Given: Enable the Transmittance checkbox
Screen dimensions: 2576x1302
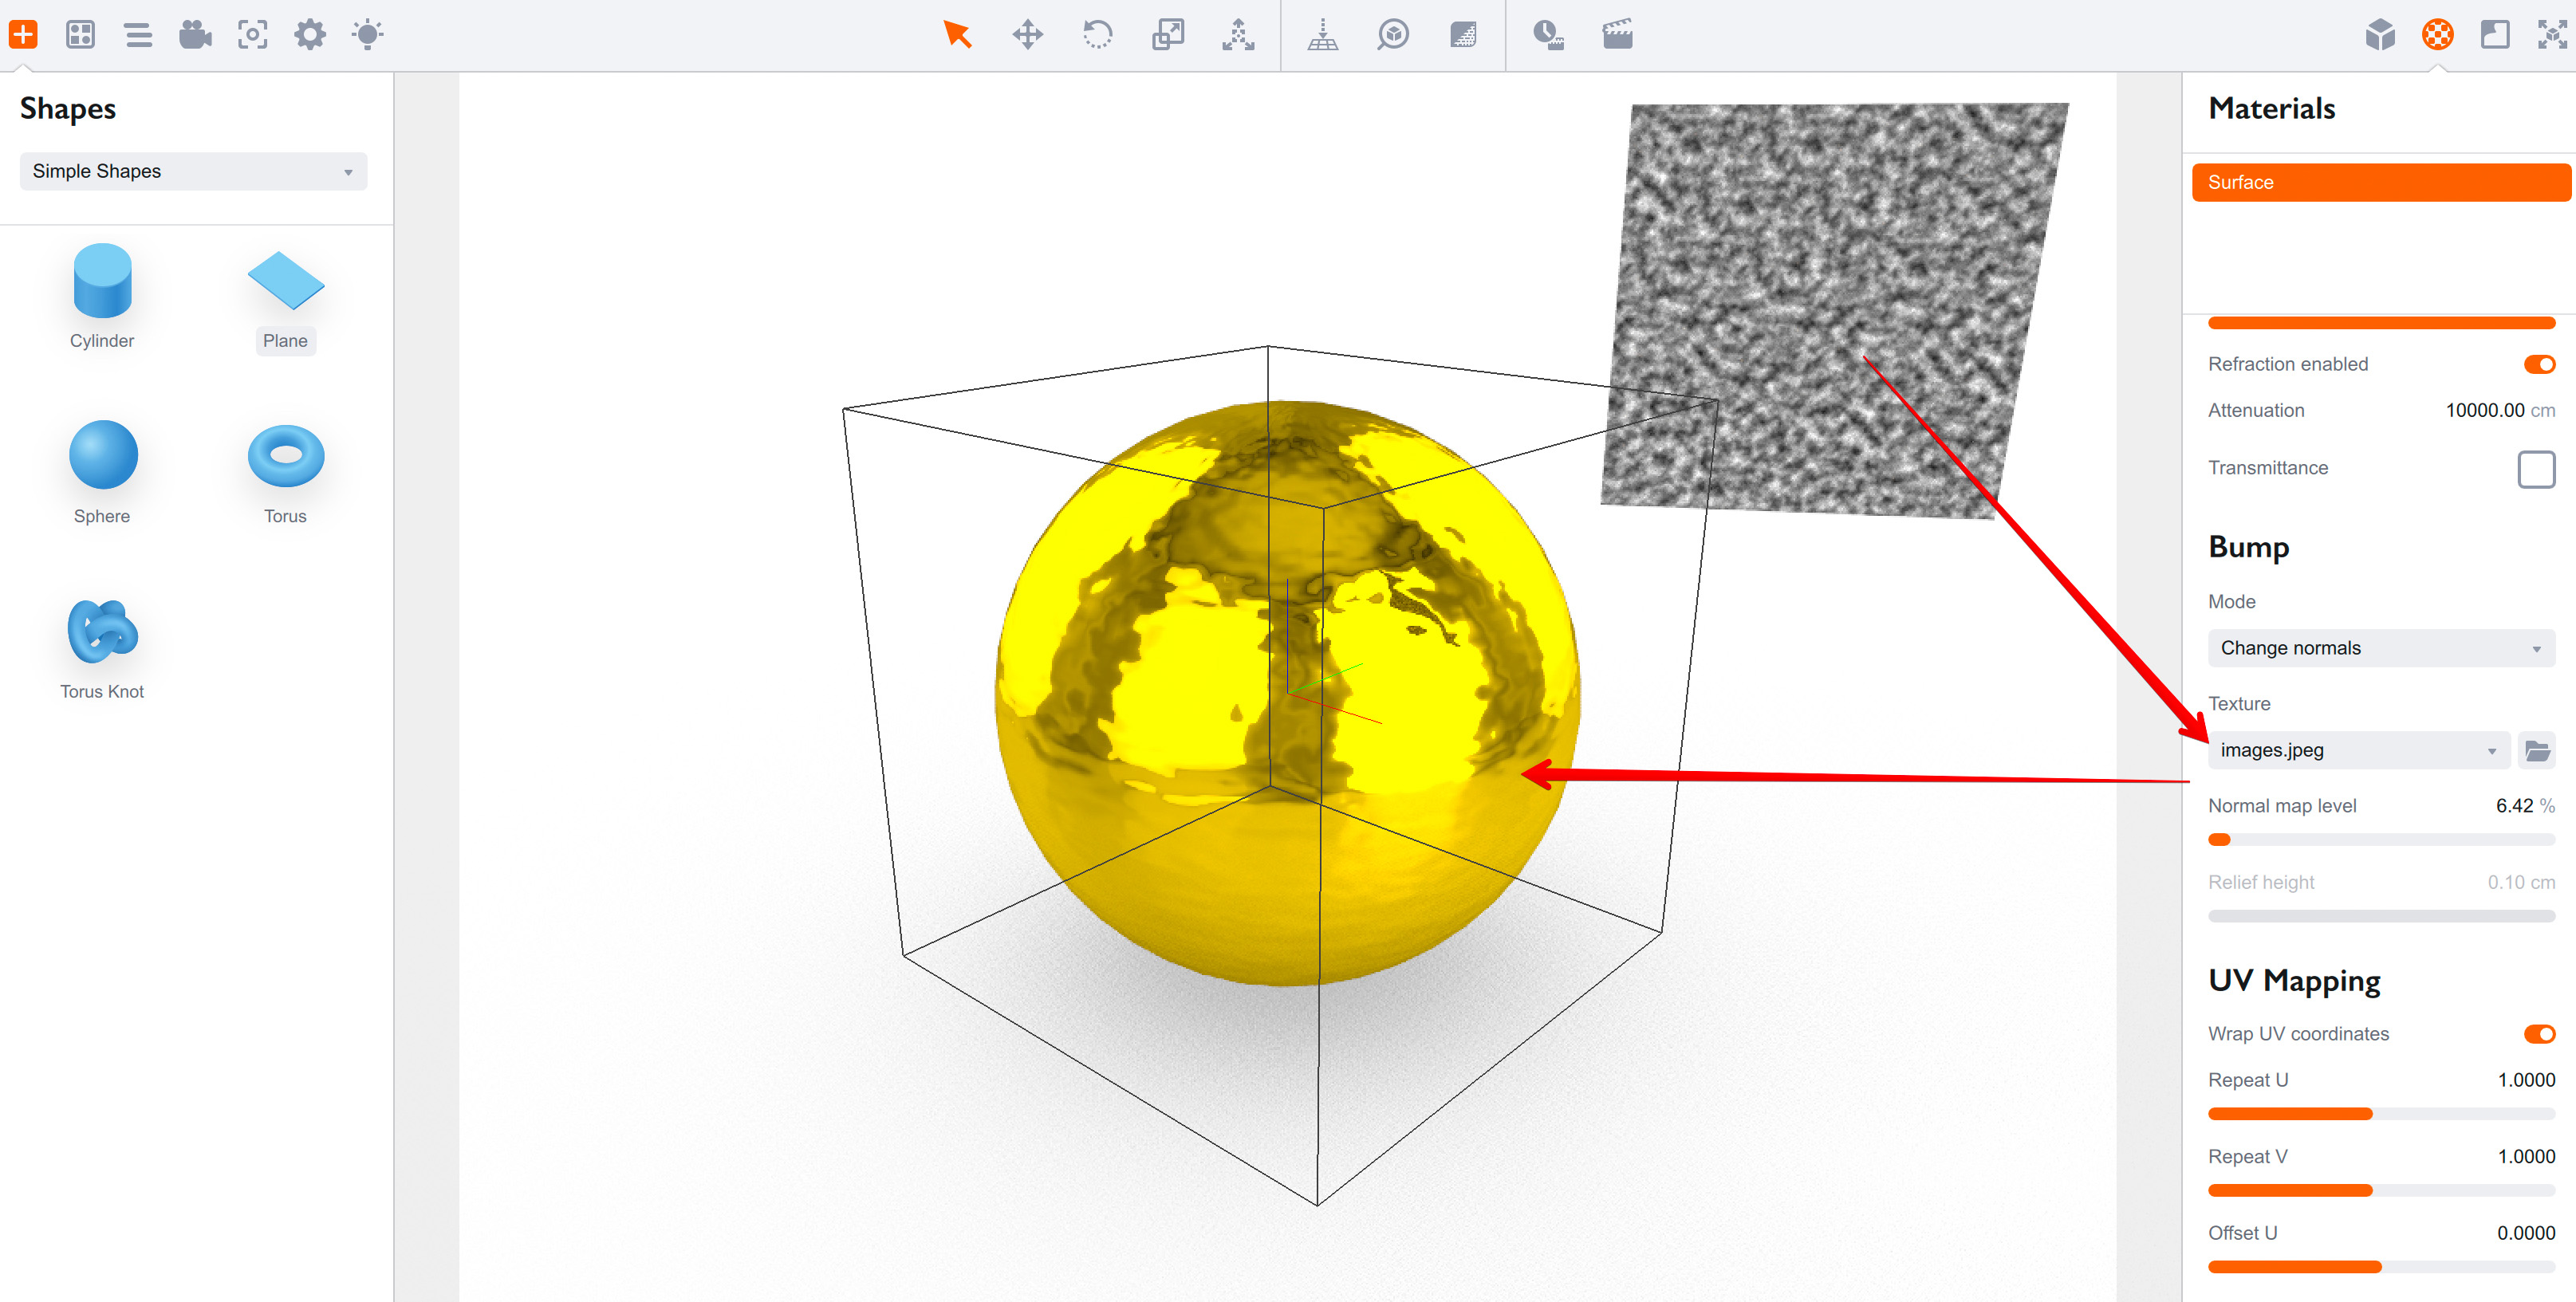Looking at the screenshot, I should pos(2536,468).
